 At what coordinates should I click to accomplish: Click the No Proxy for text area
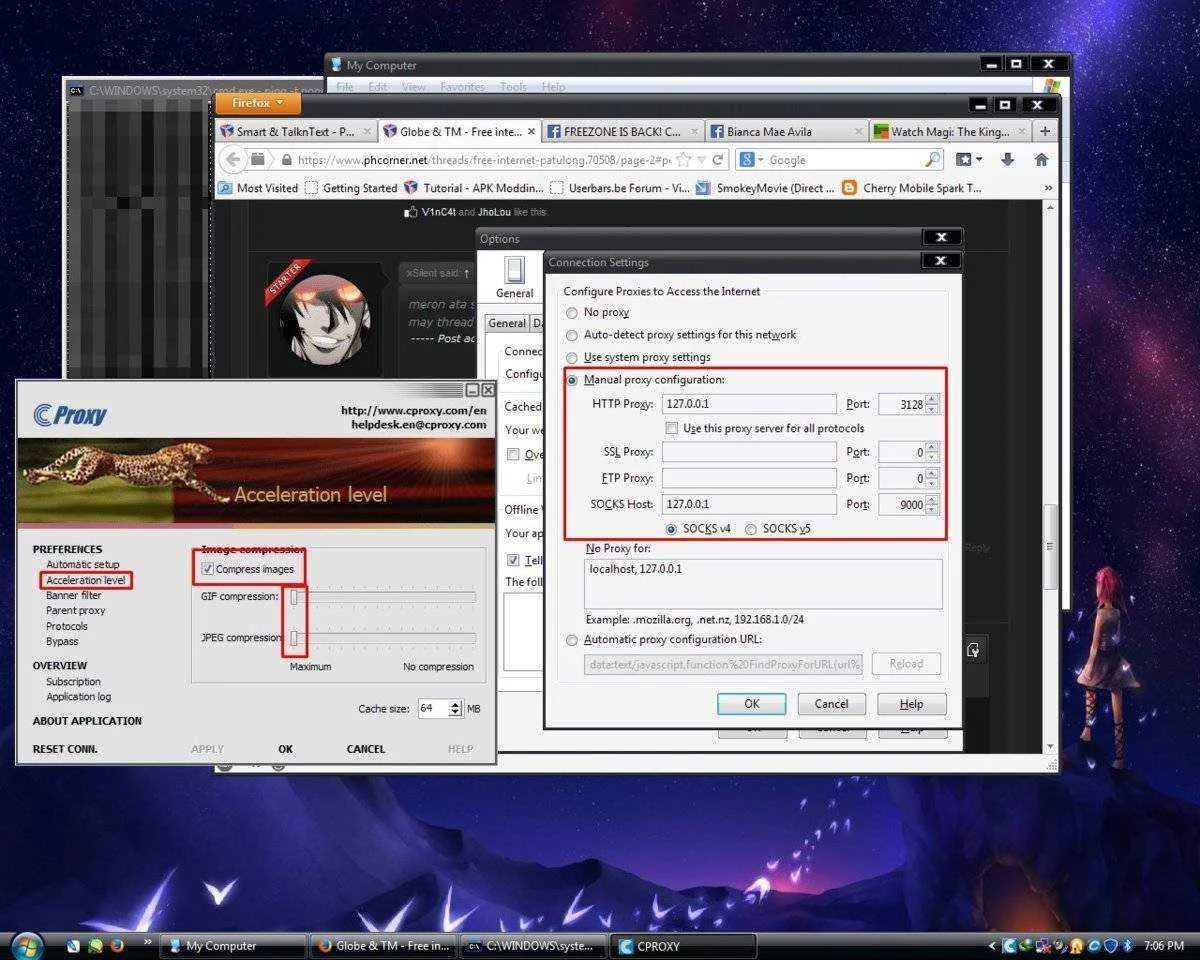tap(763, 584)
